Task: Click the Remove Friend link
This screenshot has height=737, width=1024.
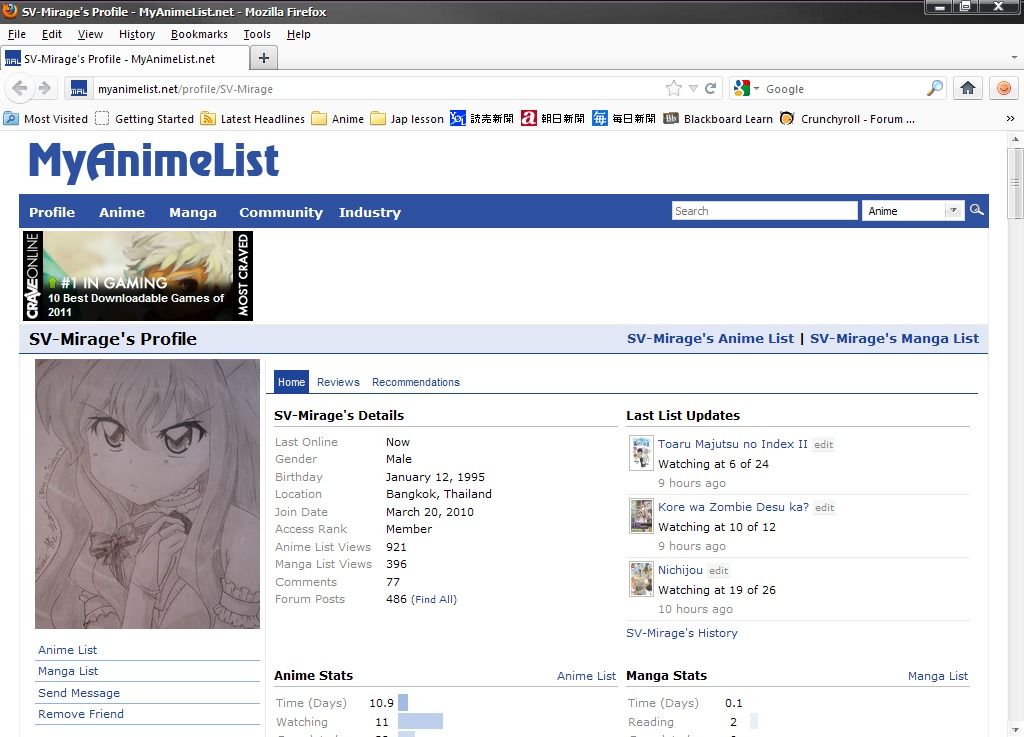Action: (x=81, y=714)
